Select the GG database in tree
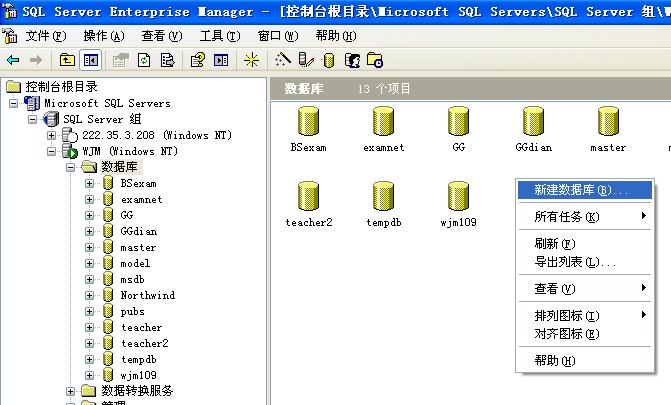The image size is (671, 405). [x=127, y=215]
